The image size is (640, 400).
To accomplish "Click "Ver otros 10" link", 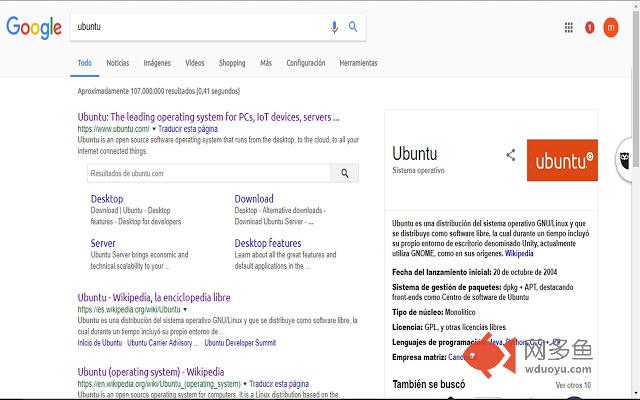I will (x=573, y=385).
